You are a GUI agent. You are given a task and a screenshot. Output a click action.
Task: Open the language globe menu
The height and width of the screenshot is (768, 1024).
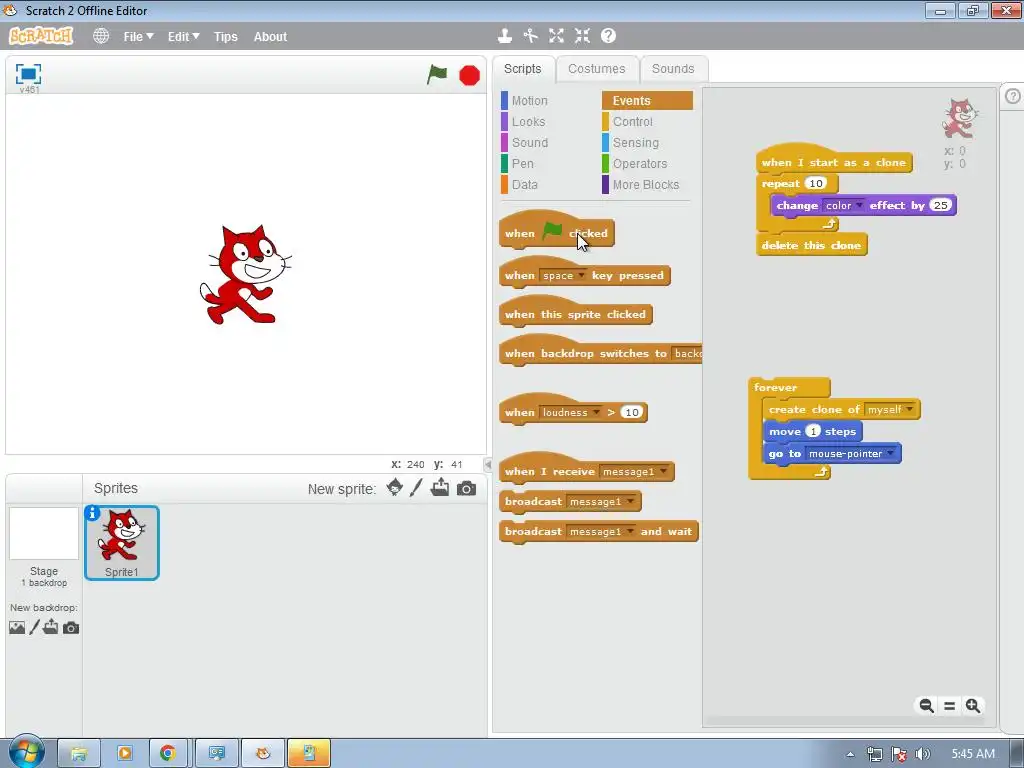coord(101,36)
